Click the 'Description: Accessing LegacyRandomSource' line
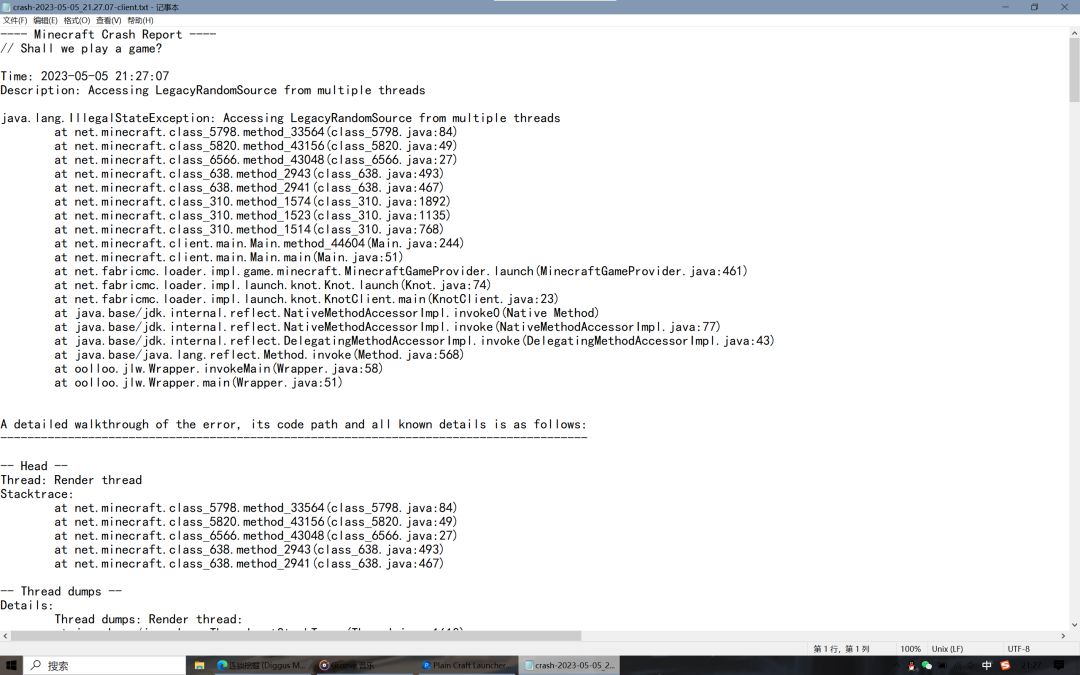 213,90
